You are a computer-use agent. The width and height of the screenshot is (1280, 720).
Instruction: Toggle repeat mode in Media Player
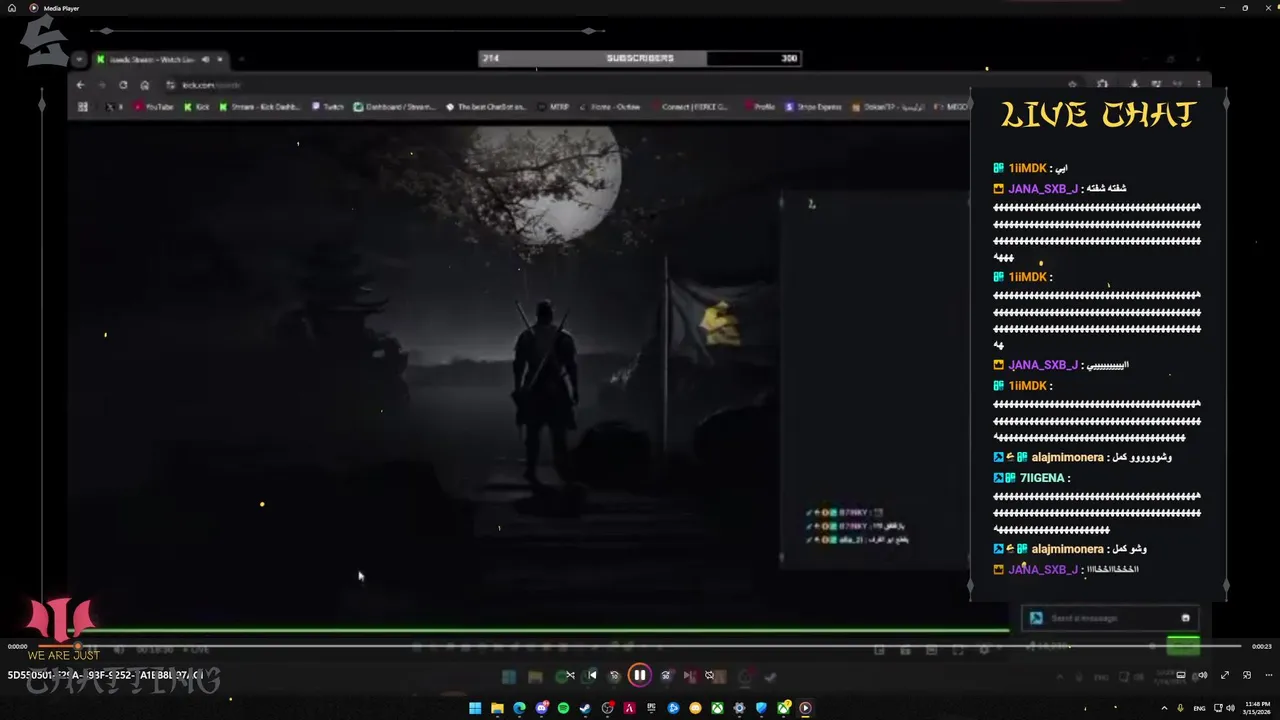point(709,675)
